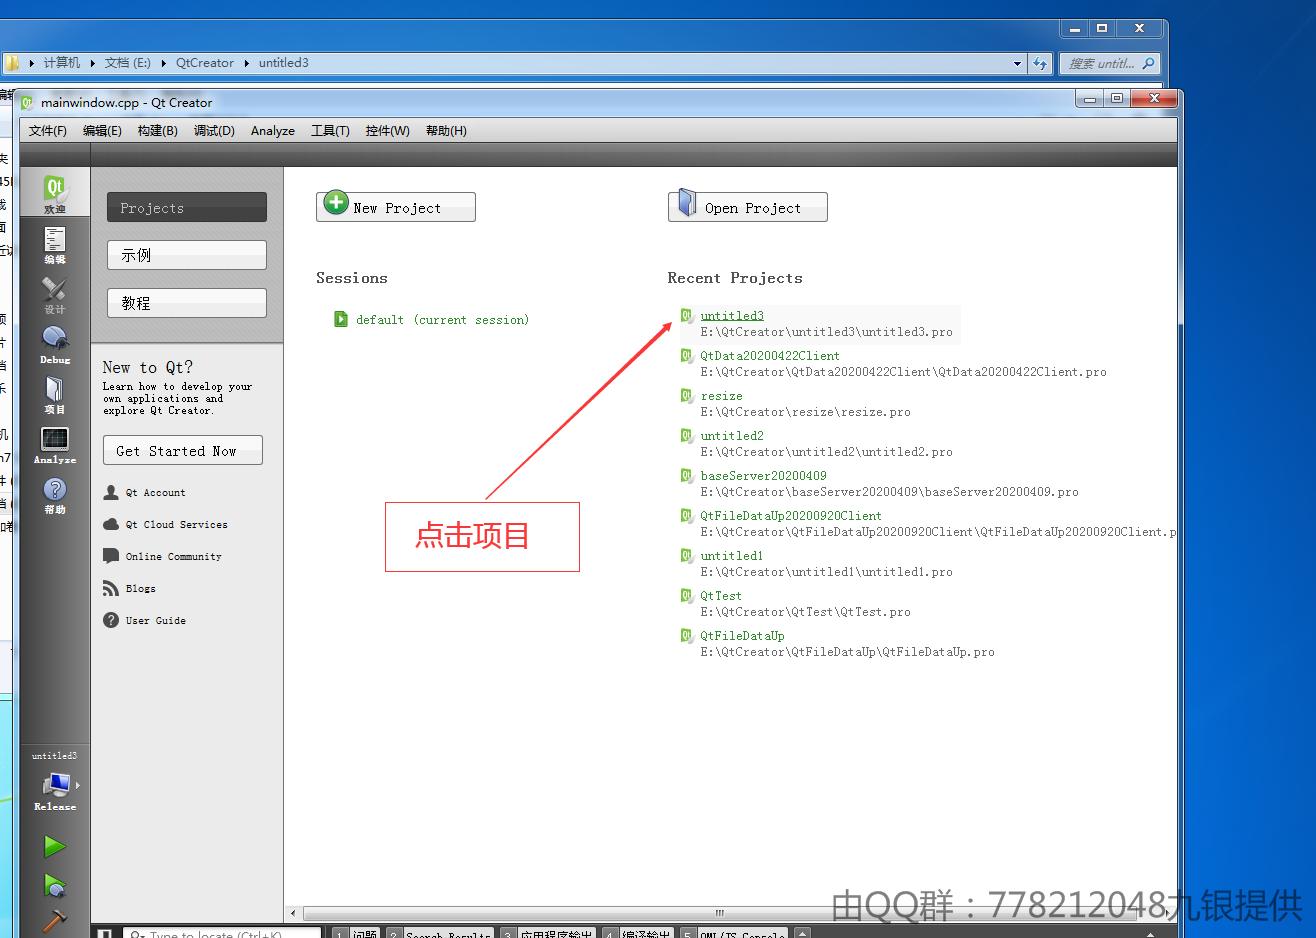Screen dimensions: 1316x938
Task: Switch to Debug mode
Action: click(55, 345)
